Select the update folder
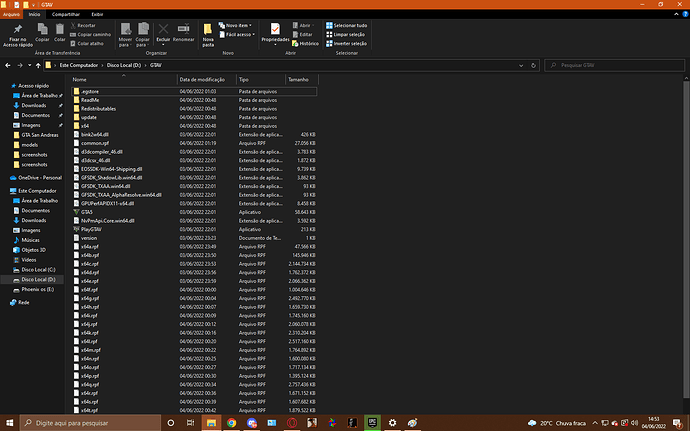This screenshot has height=431, width=690. point(194,118)
